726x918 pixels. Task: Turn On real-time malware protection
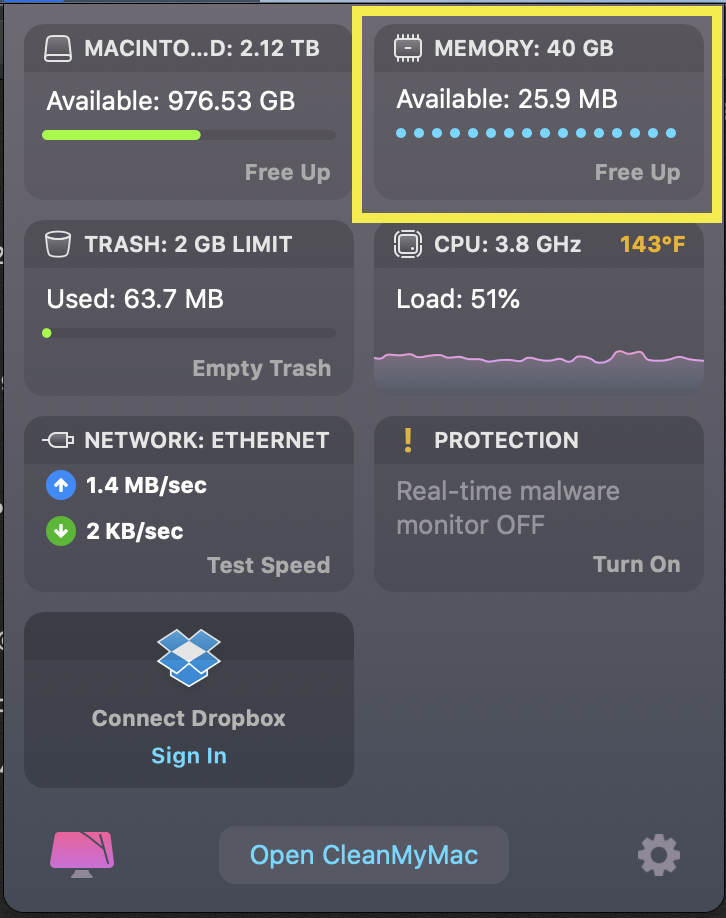coord(636,564)
